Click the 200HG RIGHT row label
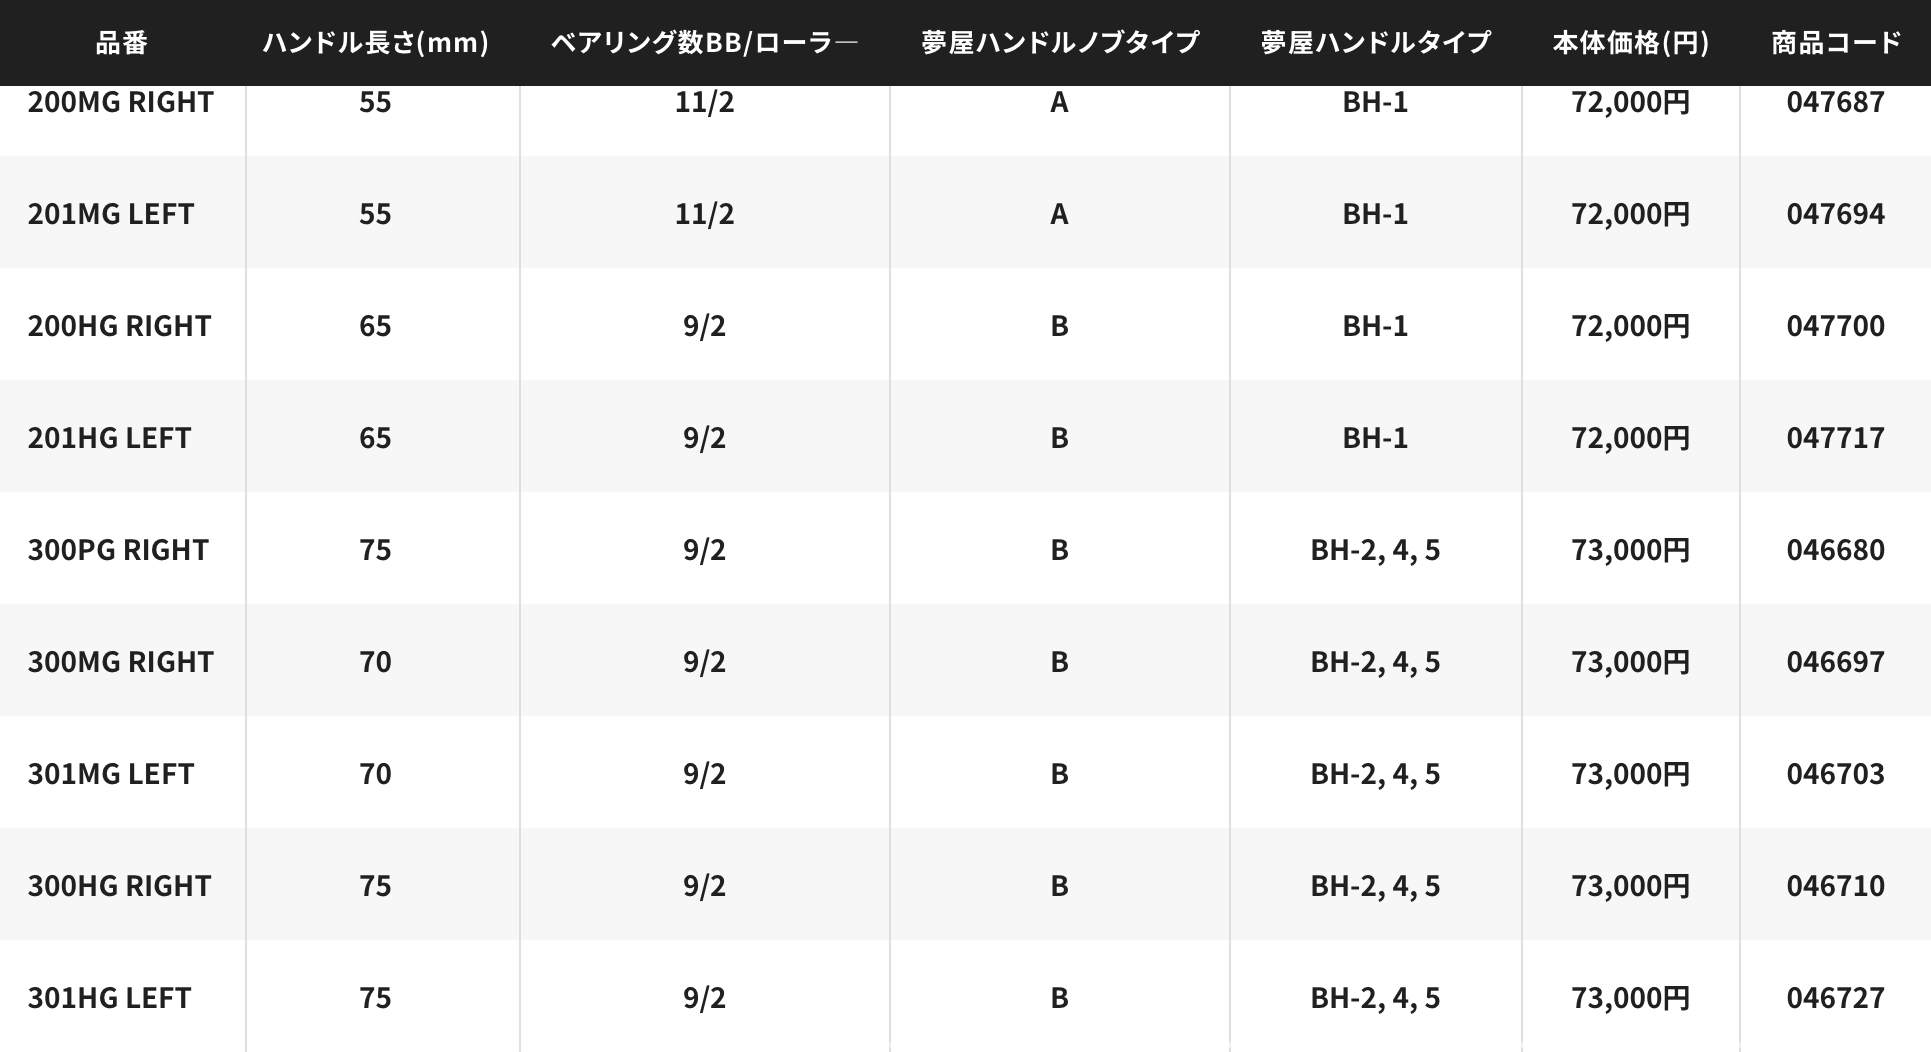The width and height of the screenshot is (1931, 1052). (x=119, y=326)
